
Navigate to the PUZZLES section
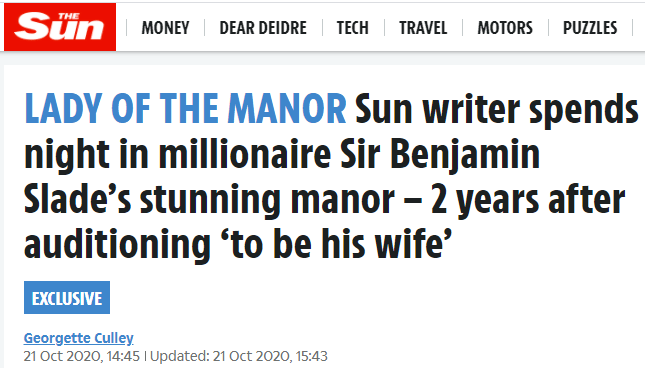pyautogui.click(x=590, y=28)
